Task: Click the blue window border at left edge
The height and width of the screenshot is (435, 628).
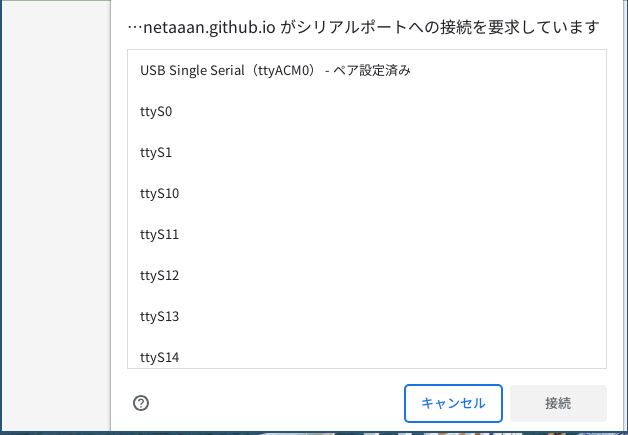Action: [1, 216]
